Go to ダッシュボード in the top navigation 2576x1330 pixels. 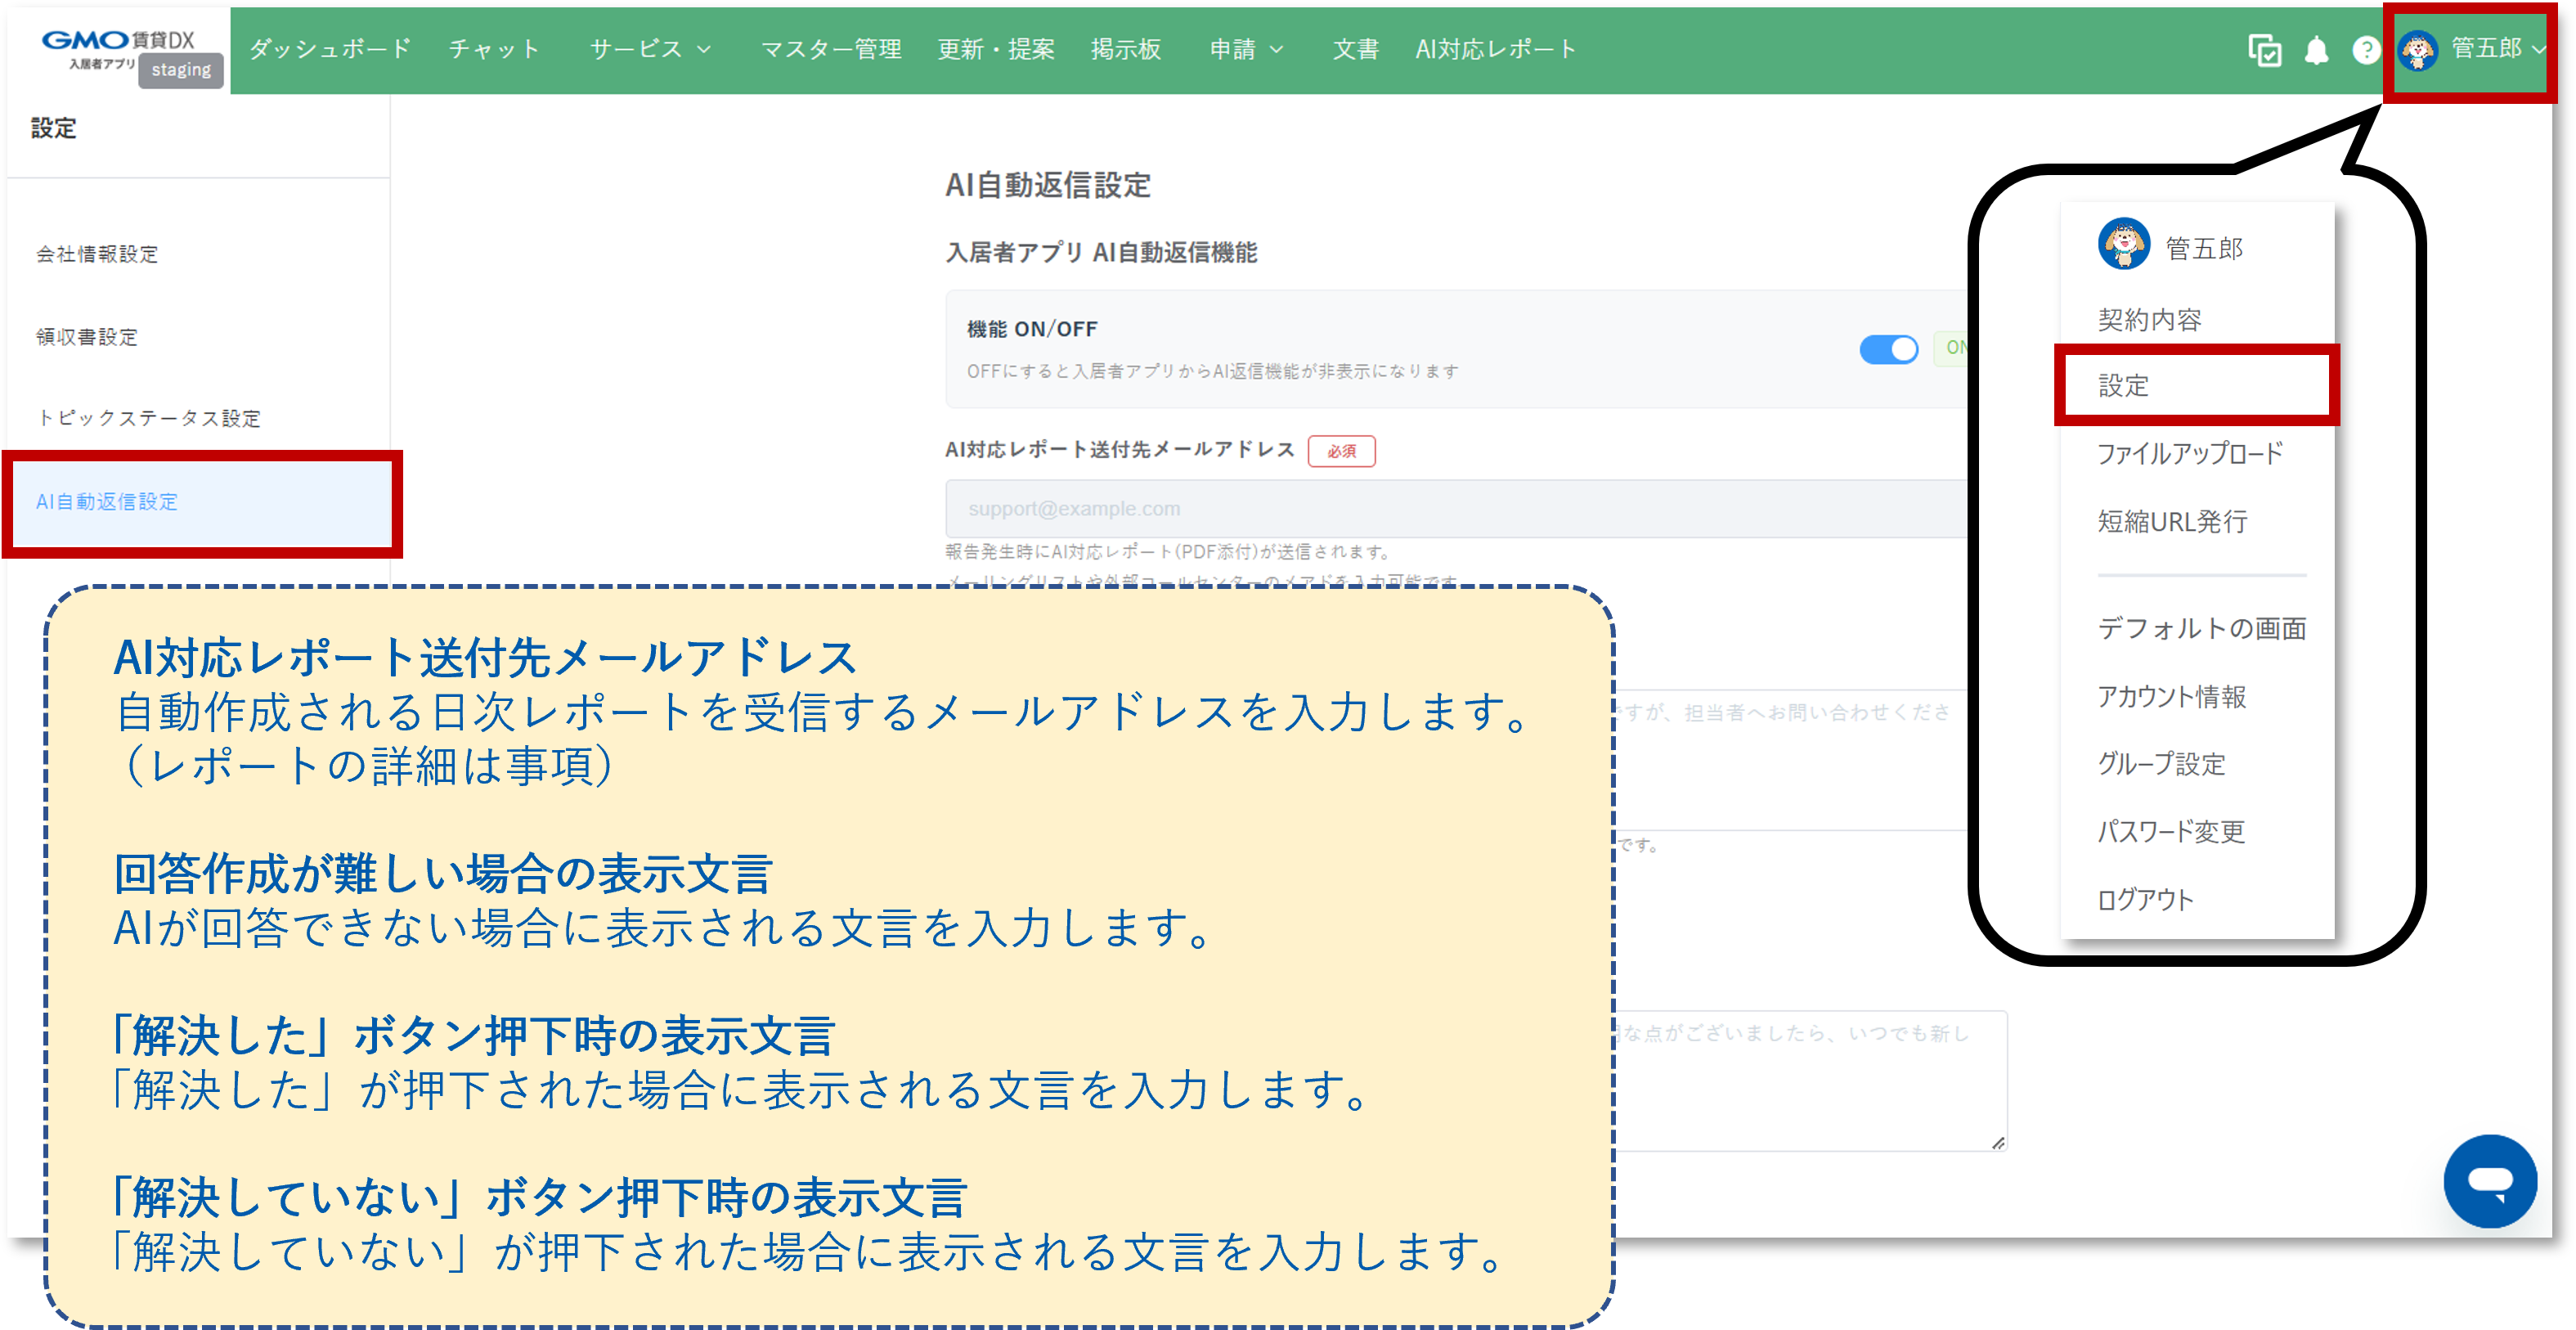pyautogui.click(x=330, y=49)
